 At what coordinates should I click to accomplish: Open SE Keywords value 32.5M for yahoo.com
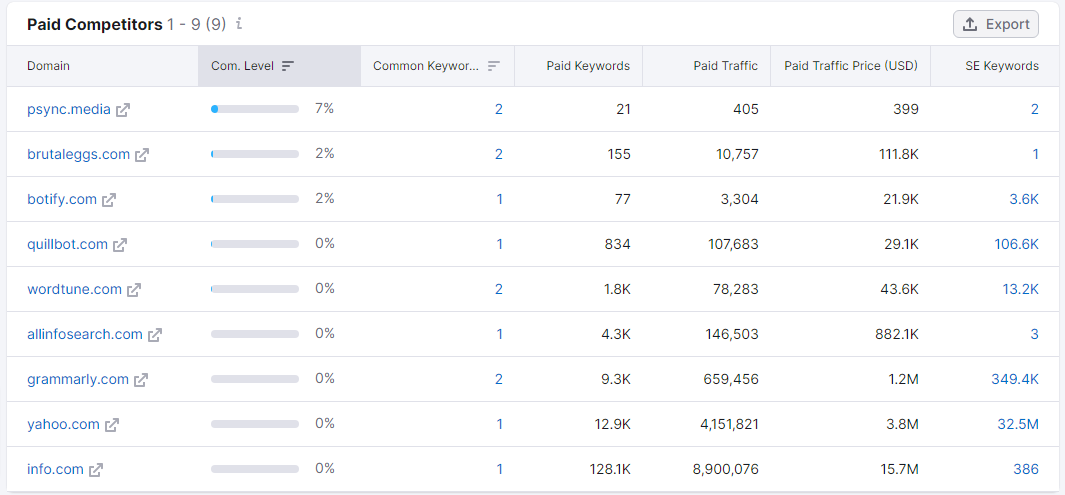1018,425
